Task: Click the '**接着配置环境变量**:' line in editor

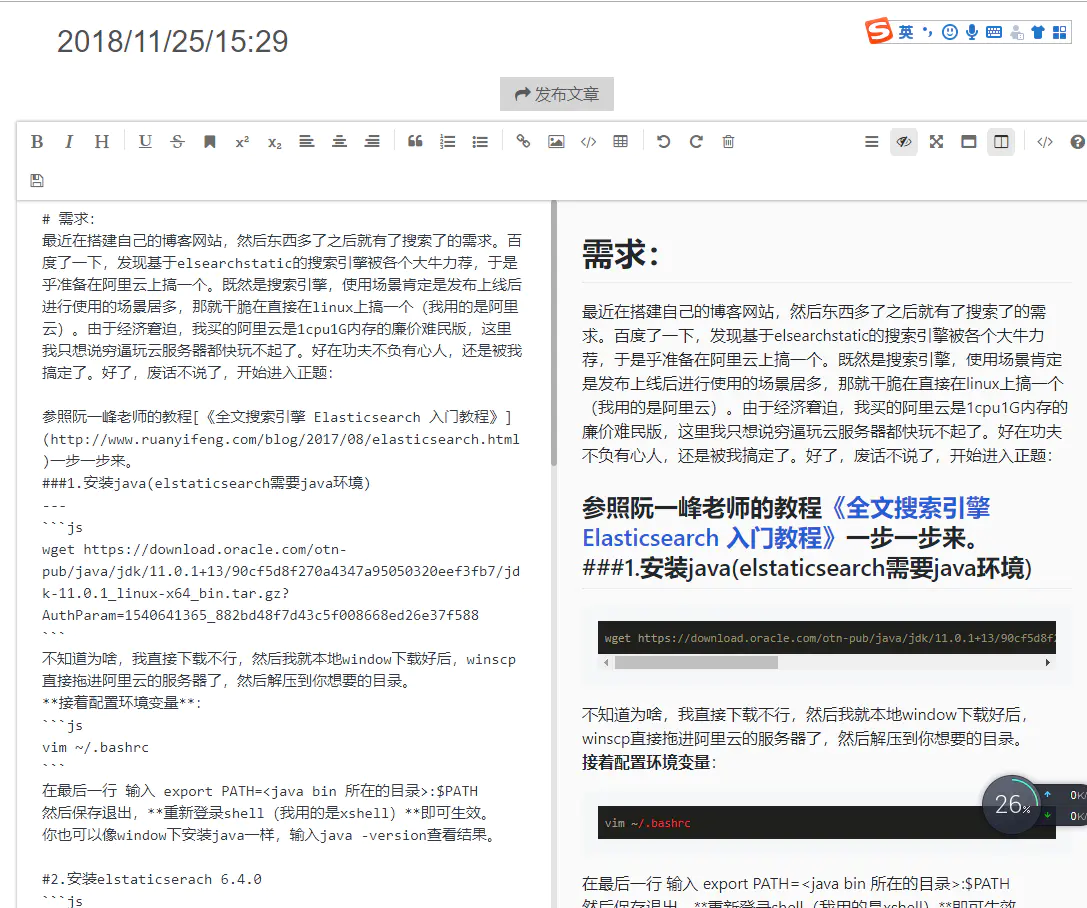Action: 121,703
